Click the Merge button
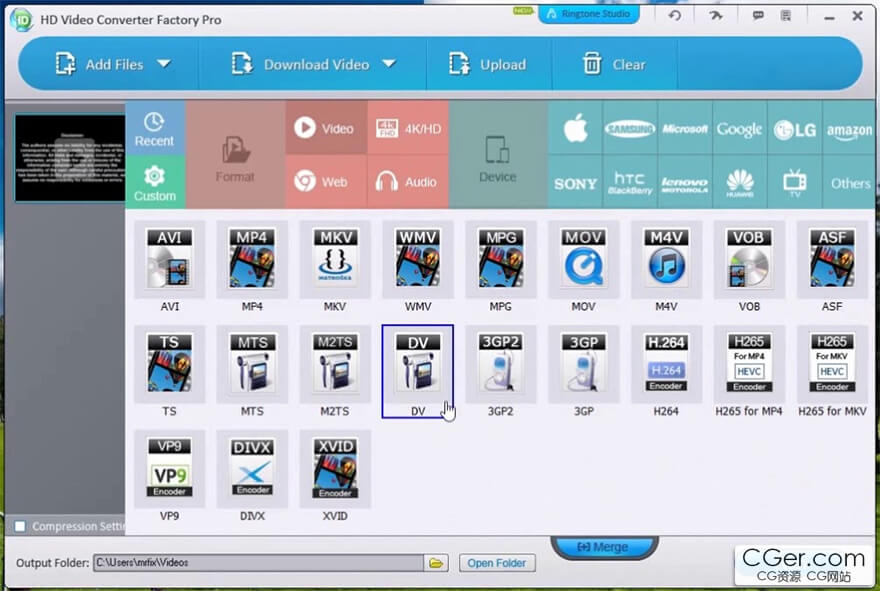This screenshot has height=591, width=880. [604, 547]
